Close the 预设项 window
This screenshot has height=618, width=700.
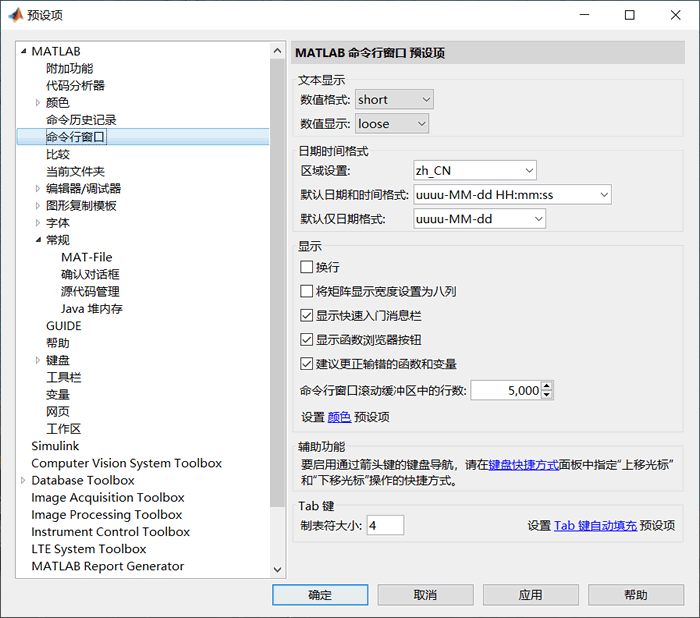[675, 15]
